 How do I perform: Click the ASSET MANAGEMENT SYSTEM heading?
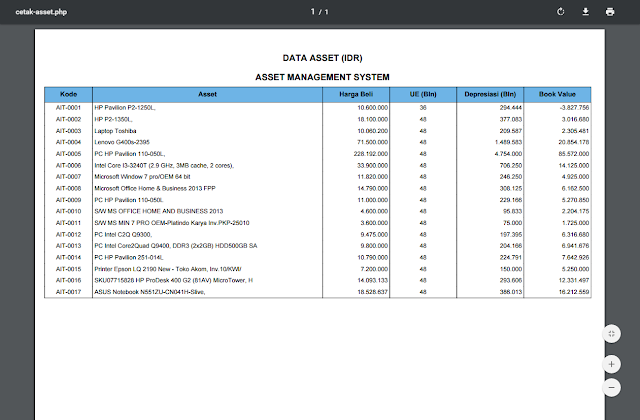(322, 77)
